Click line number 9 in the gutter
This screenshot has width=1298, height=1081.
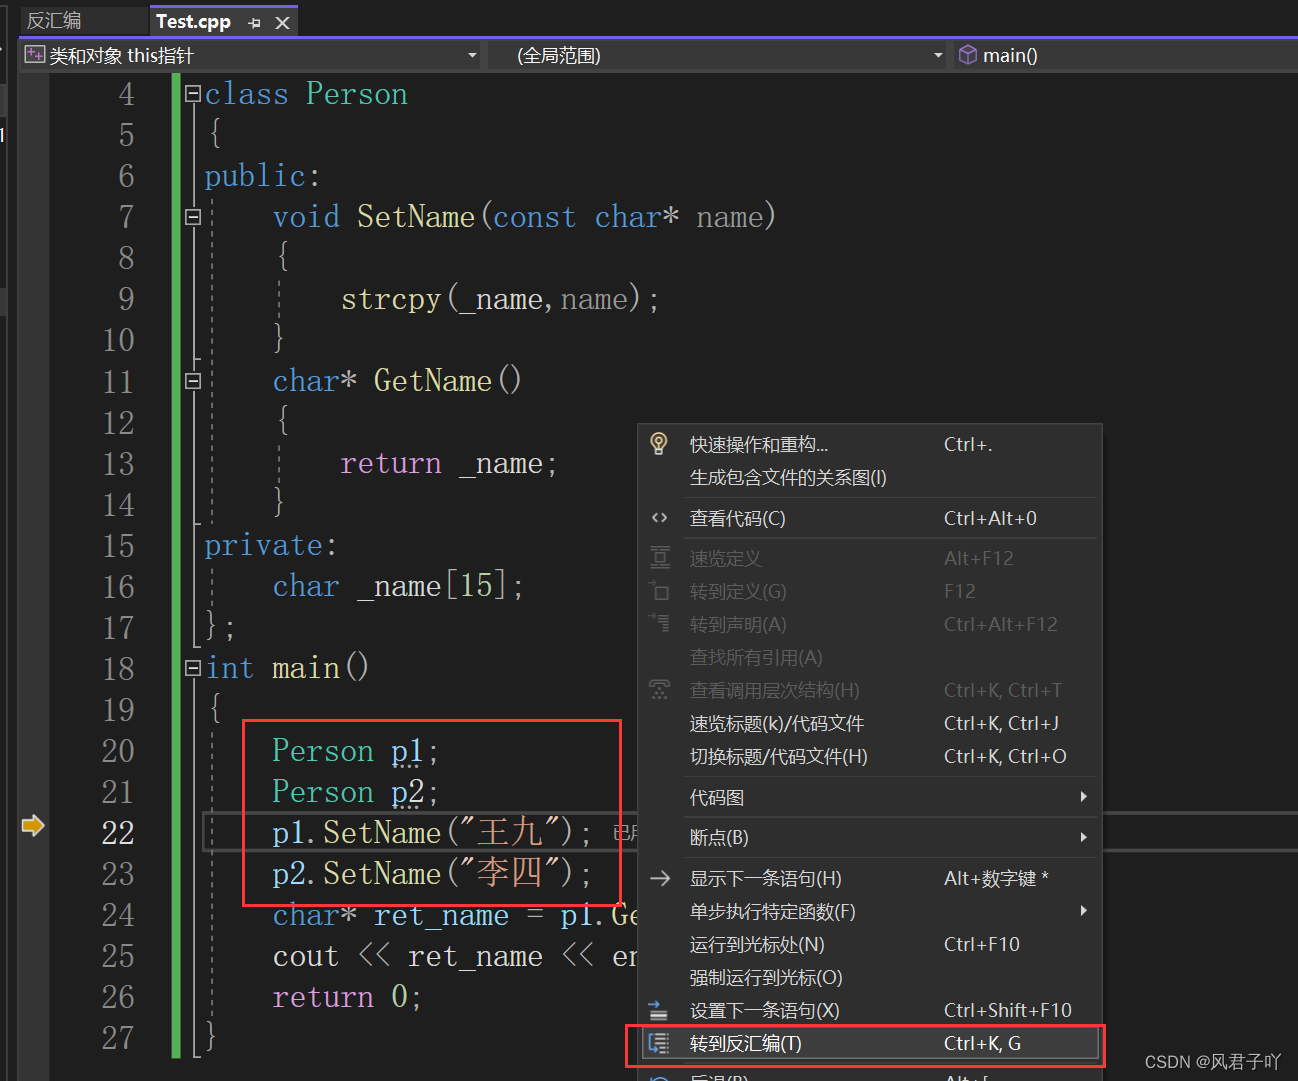126,299
